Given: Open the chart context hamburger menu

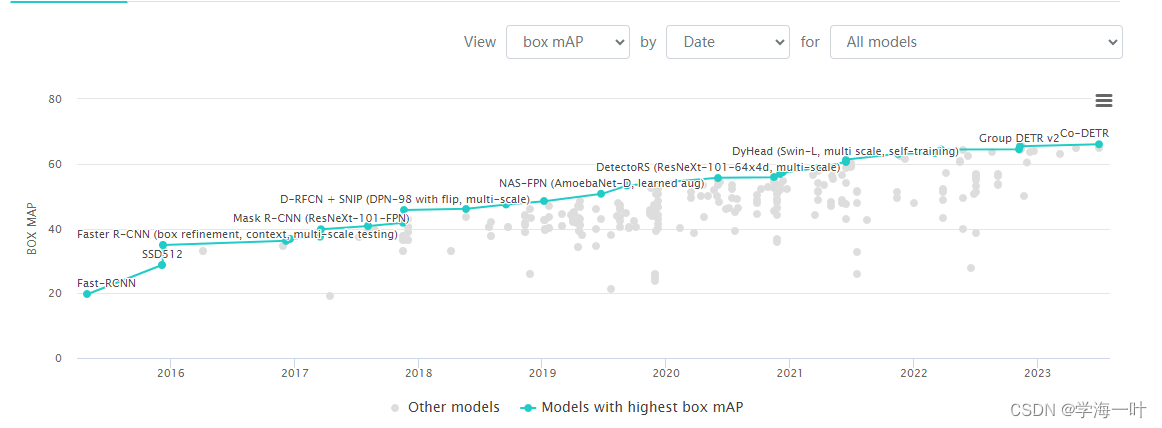Looking at the screenshot, I should click(x=1103, y=101).
